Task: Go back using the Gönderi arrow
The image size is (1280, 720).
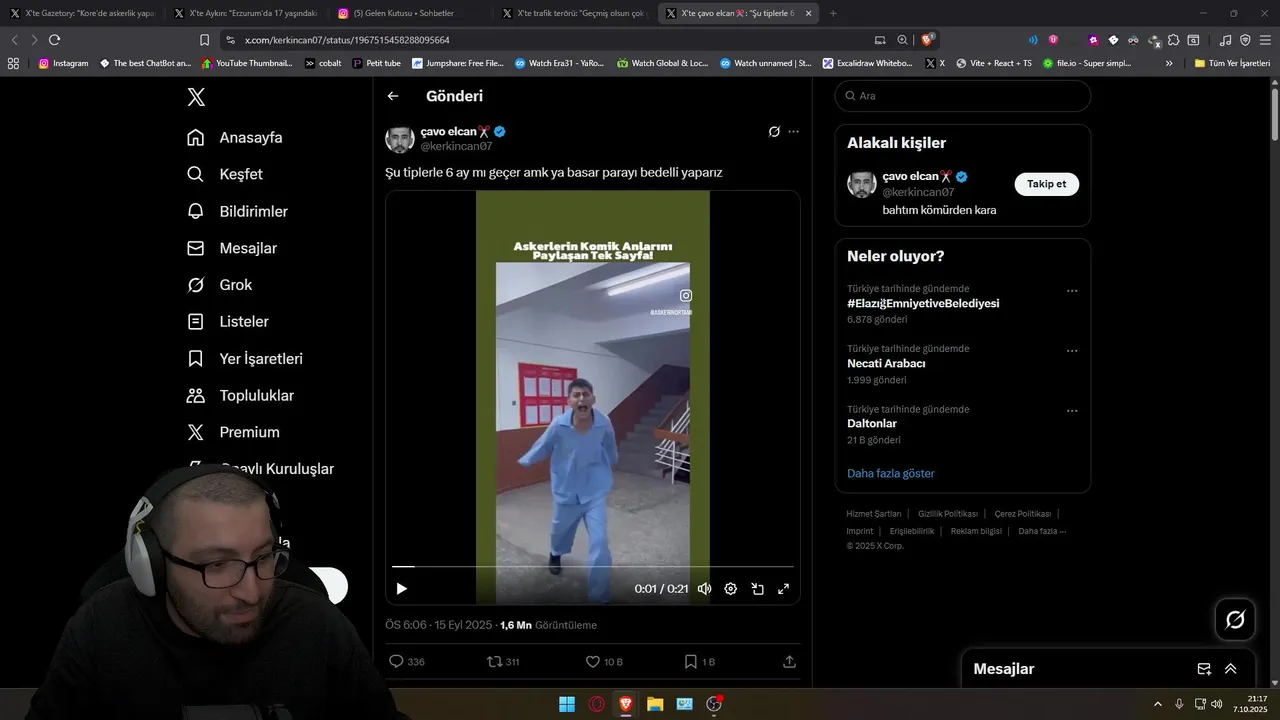Action: click(x=393, y=96)
